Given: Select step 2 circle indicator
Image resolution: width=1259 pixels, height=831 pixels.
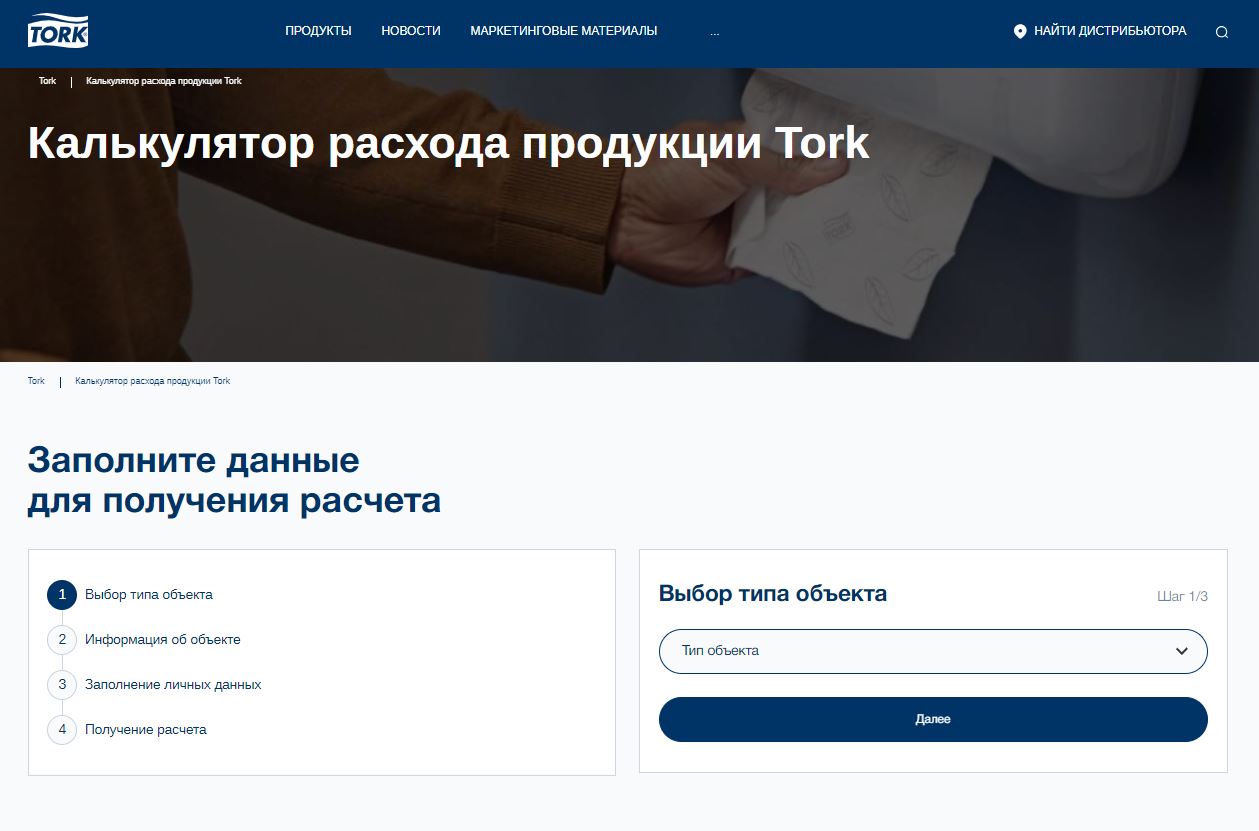Looking at the screenshot, I should pyautogui.click(x=62, y=640).
